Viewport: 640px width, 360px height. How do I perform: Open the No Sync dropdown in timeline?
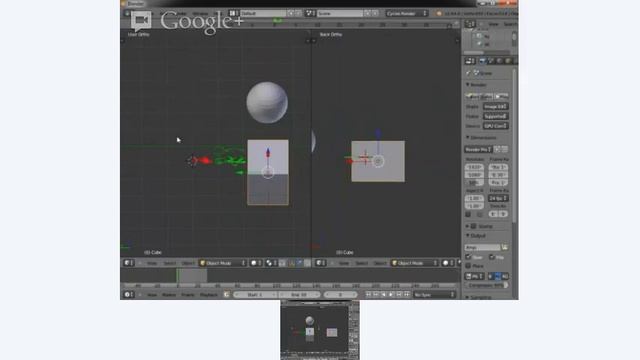tap(433, 294)
